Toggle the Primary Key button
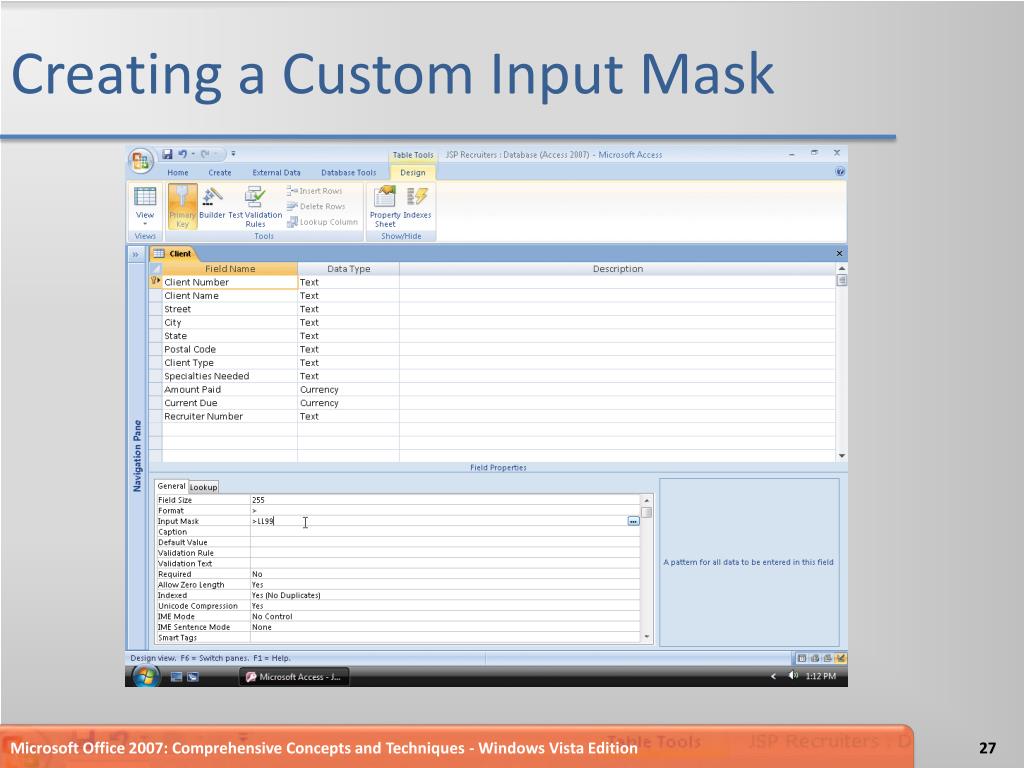The image size is (1024, 768). point(182,206)
